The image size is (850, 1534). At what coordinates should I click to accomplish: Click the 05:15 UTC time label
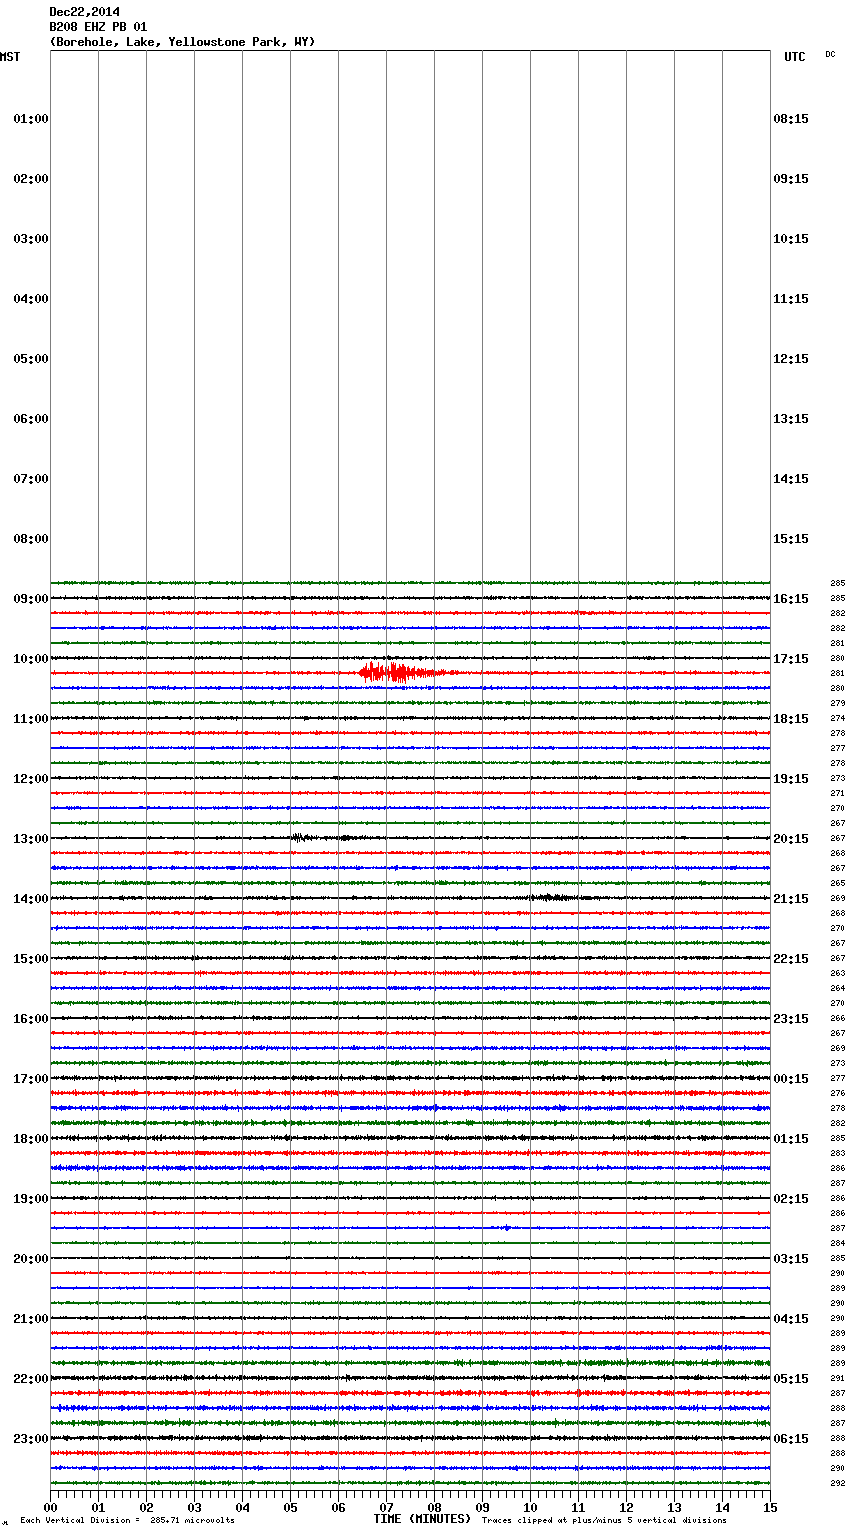pyautogui.click(x=791, y=1379)
